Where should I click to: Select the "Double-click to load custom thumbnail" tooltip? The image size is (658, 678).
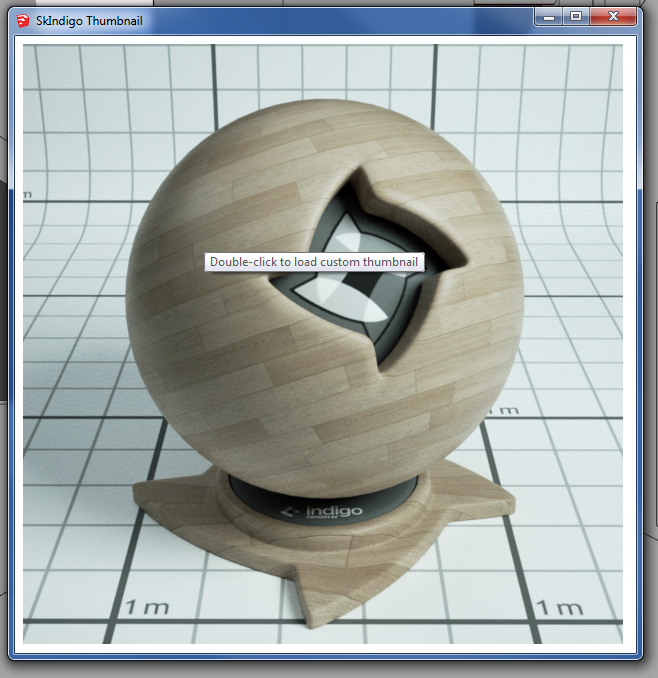(x=315, y=262)
